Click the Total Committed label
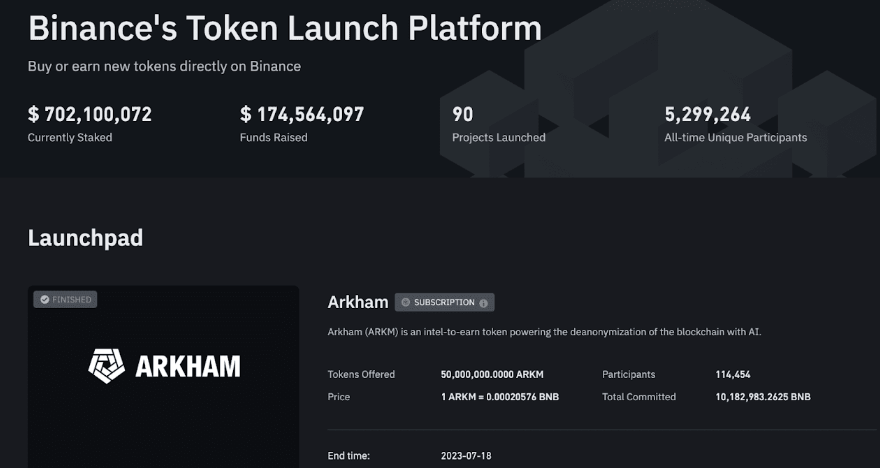The height and width of the screenshot is (468, 880). [x=639, y=397]
